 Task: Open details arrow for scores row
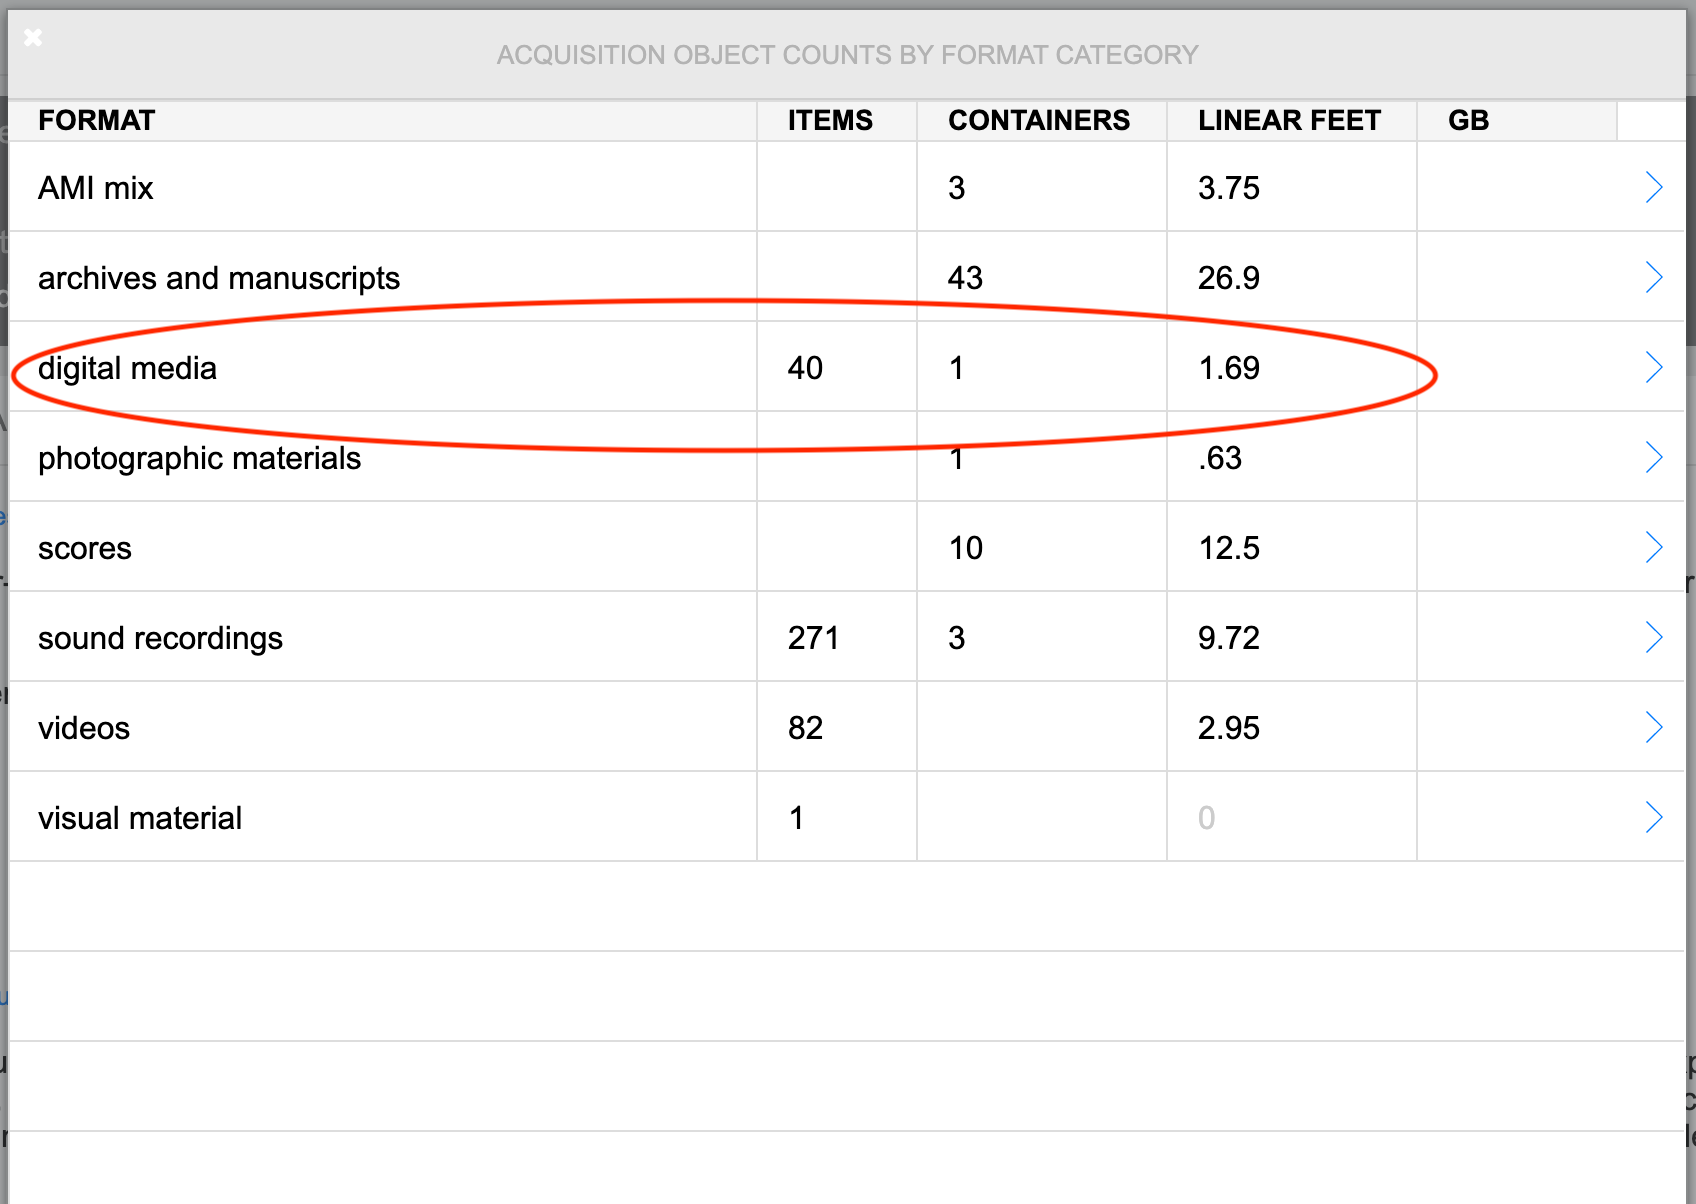pyautogui.click(x=1654, y=547)
